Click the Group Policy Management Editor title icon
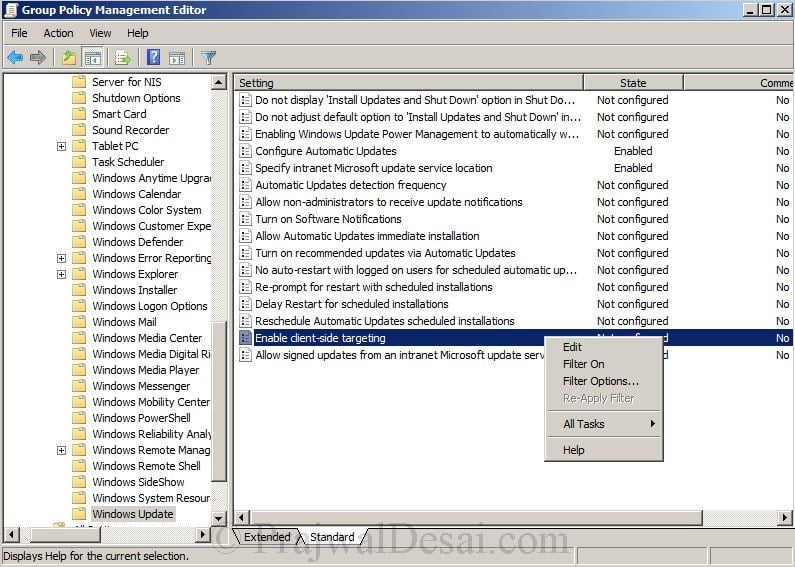 click(x=11, y=10)
